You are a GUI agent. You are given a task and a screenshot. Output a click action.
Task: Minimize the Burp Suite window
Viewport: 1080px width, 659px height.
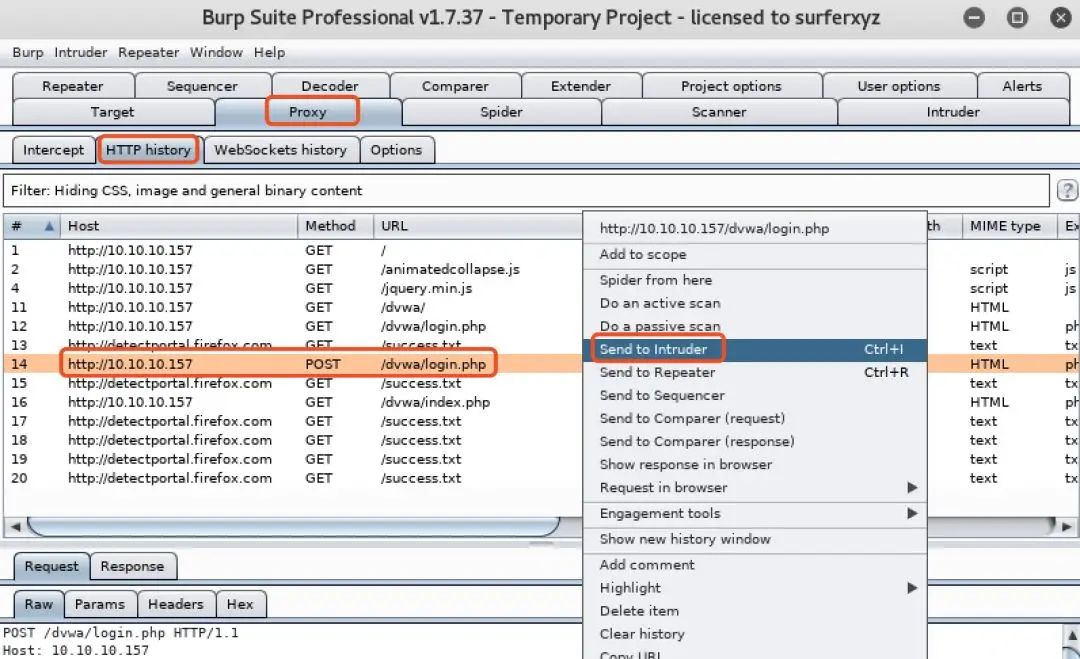coord(974,17)
